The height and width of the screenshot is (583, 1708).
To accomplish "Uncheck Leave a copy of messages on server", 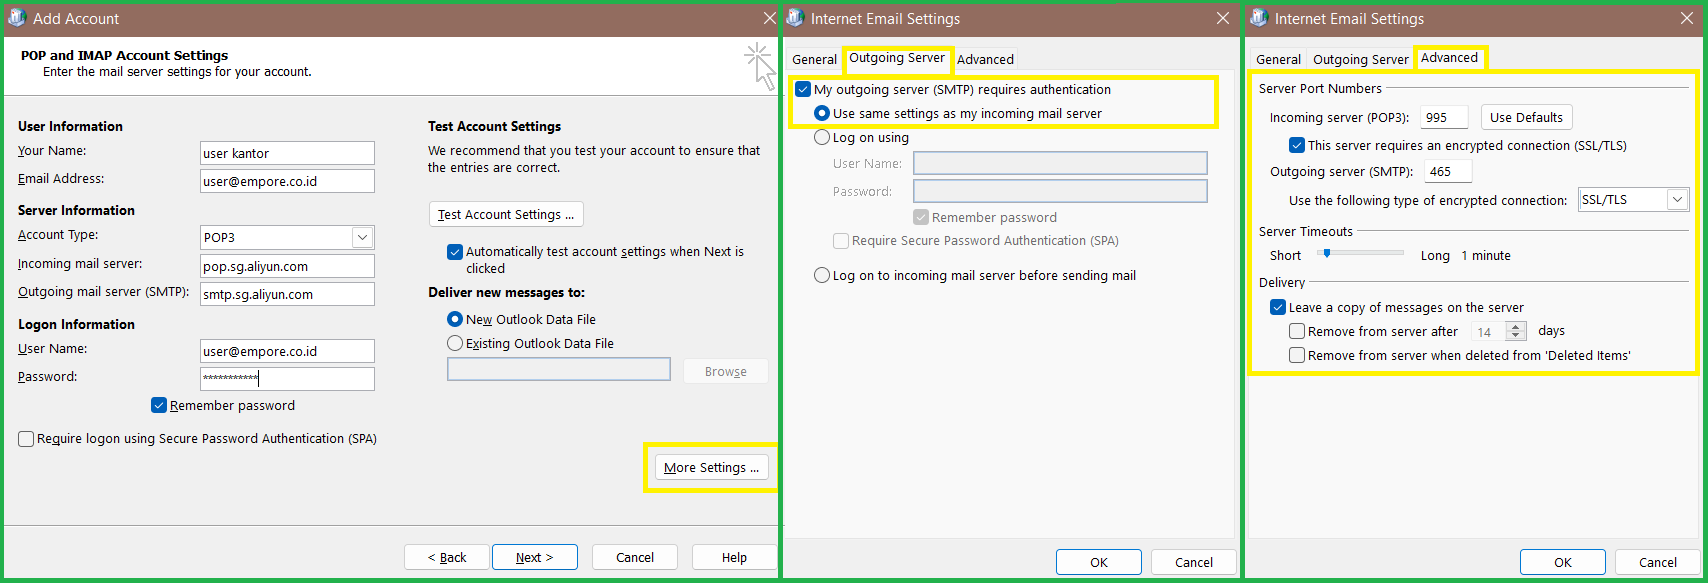I will [1278, 307].
